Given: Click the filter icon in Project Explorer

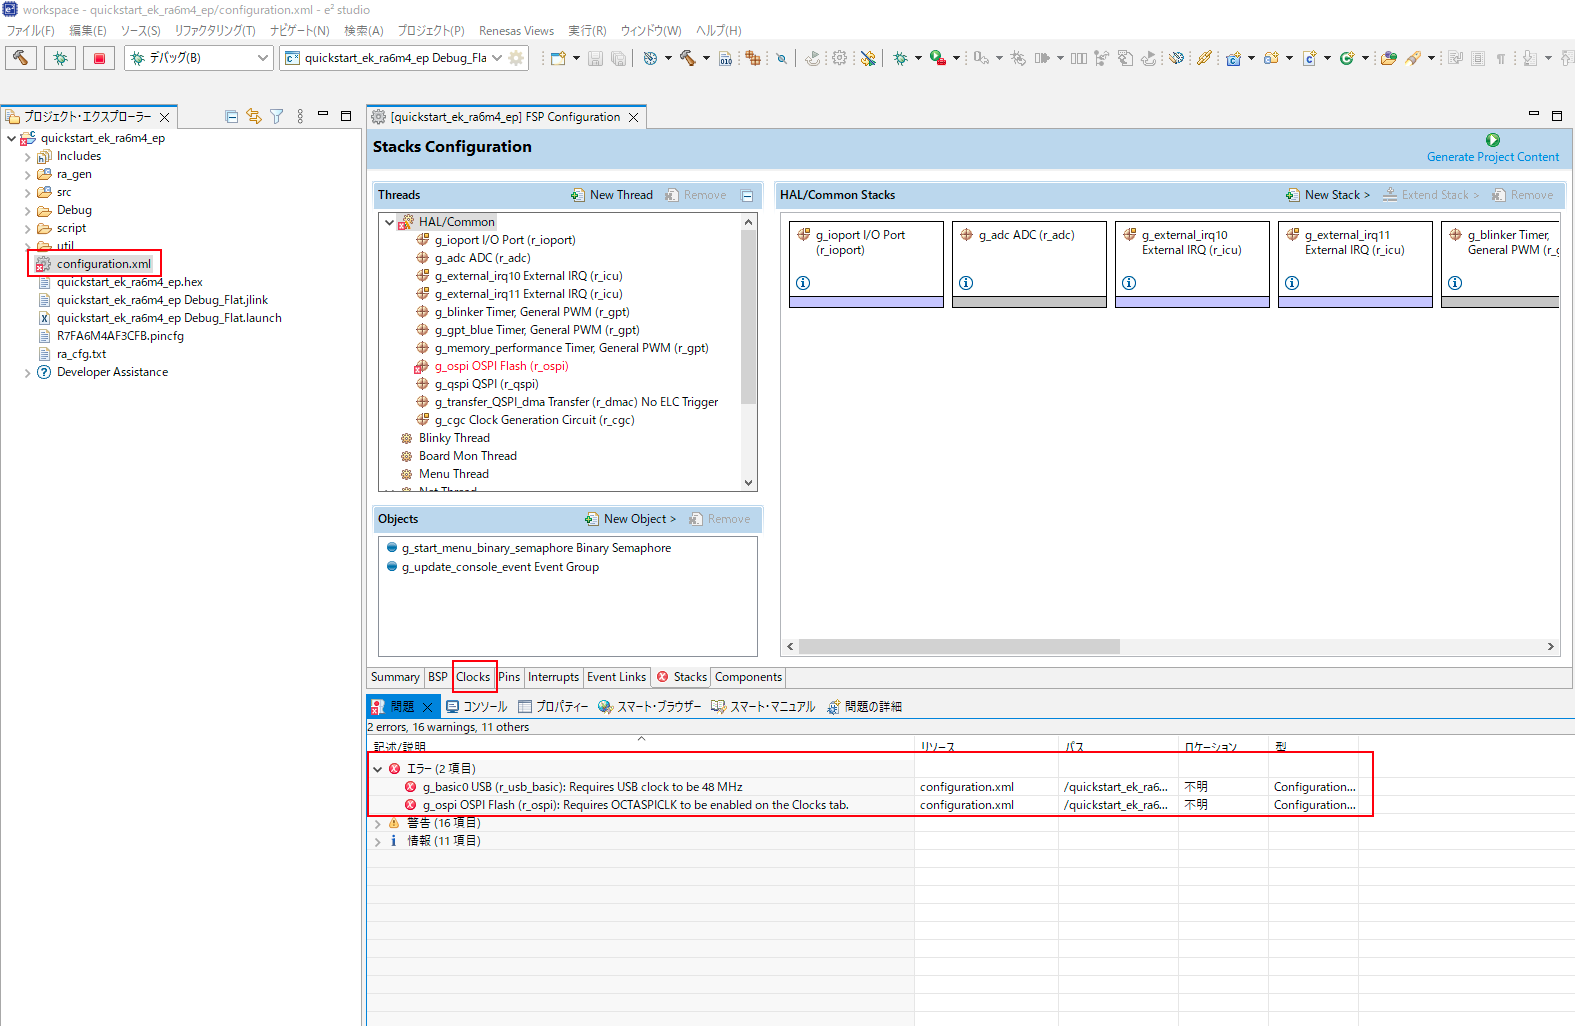Looking at the screenshot, I should point(277,117).
